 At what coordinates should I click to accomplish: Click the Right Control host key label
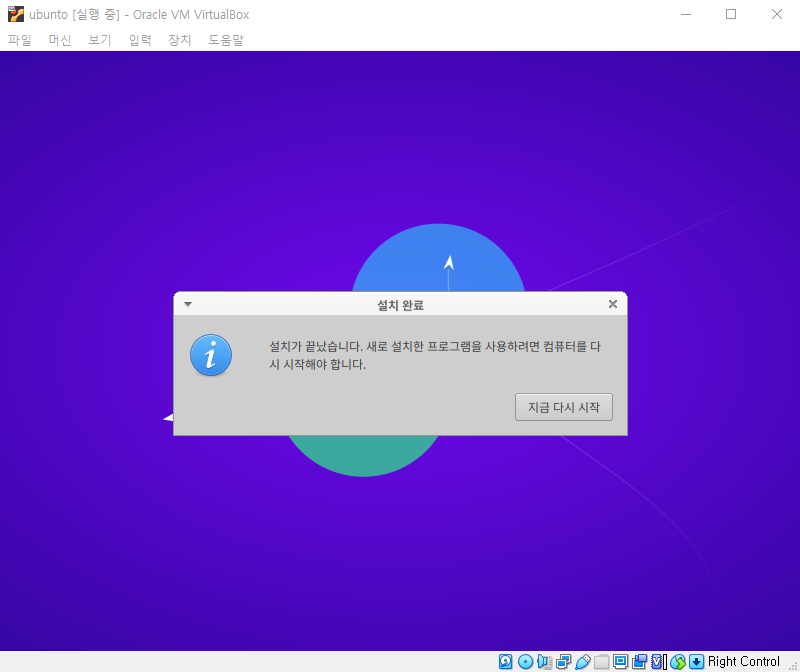[744, 661]
